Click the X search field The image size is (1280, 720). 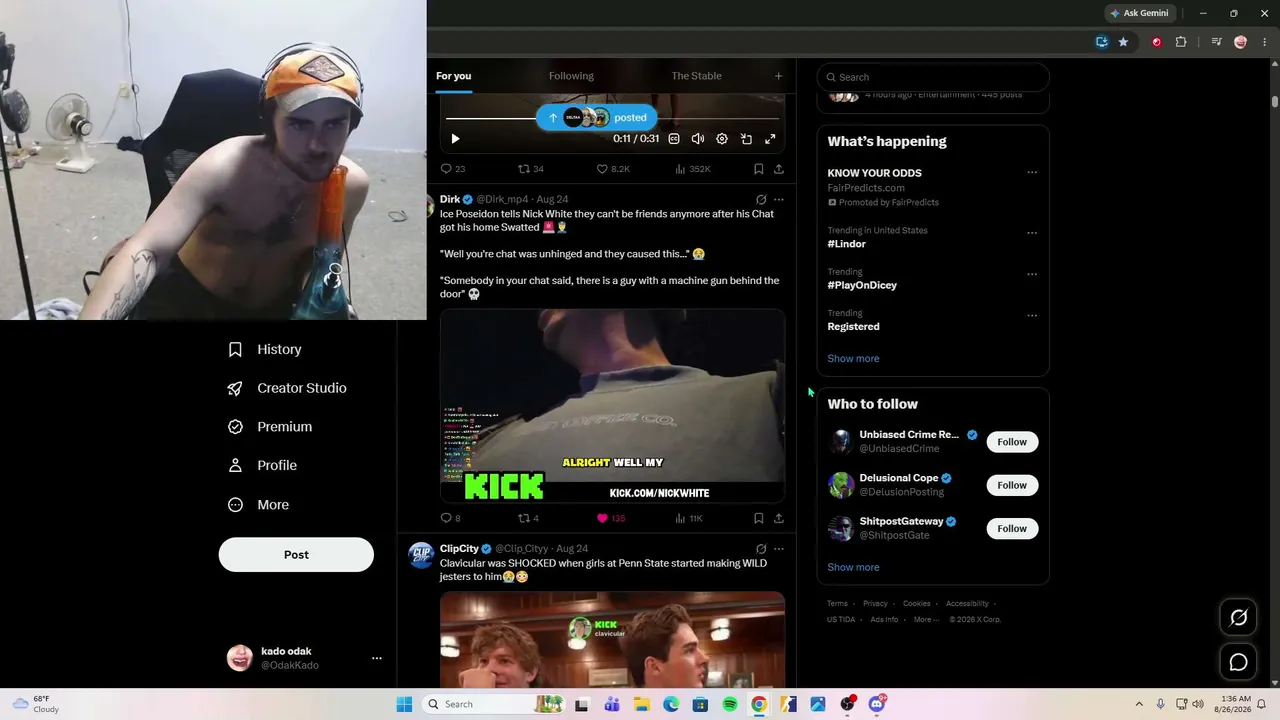(x=933, y=77)
